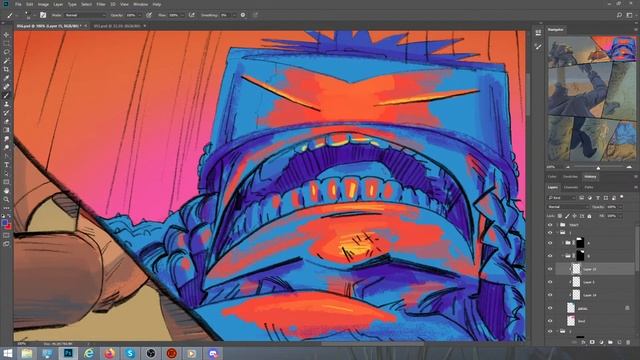Enable airbrush build-up icon
The image size is (640, 360).
(191, 15)
